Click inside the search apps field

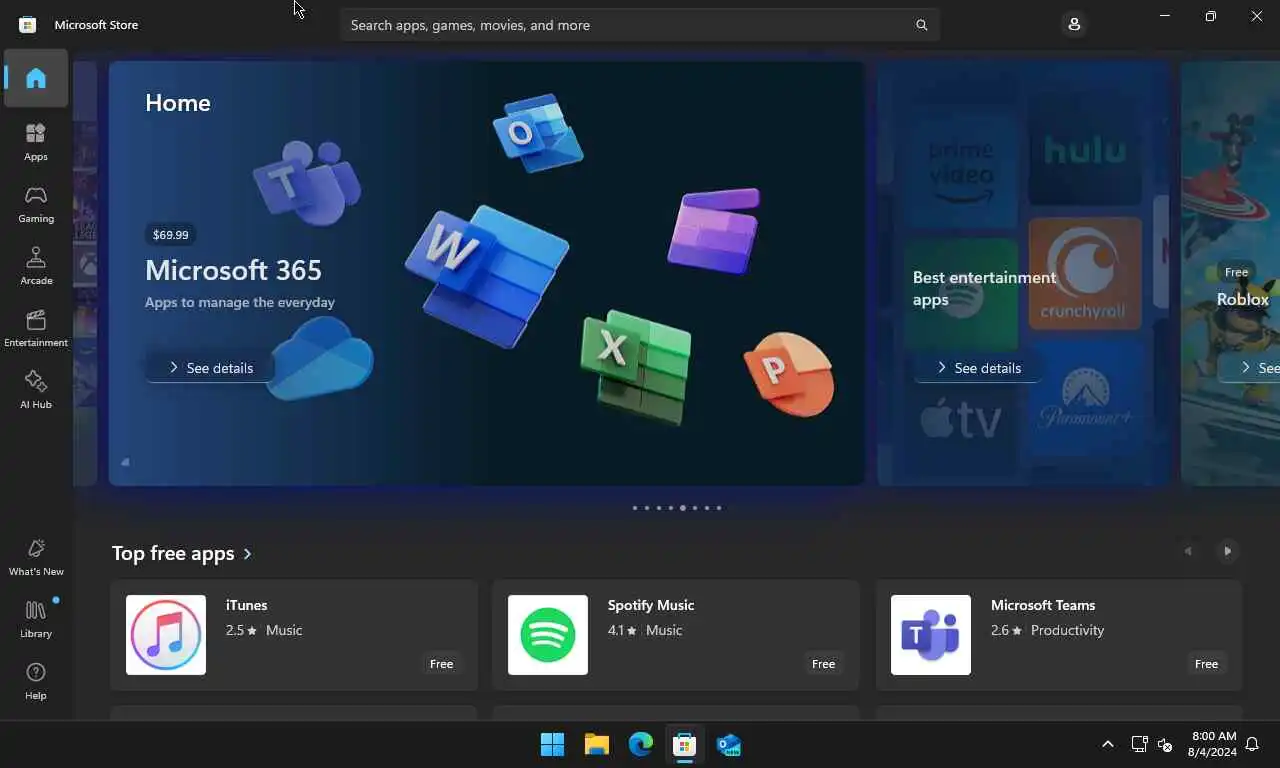click(x=640, y=25)
